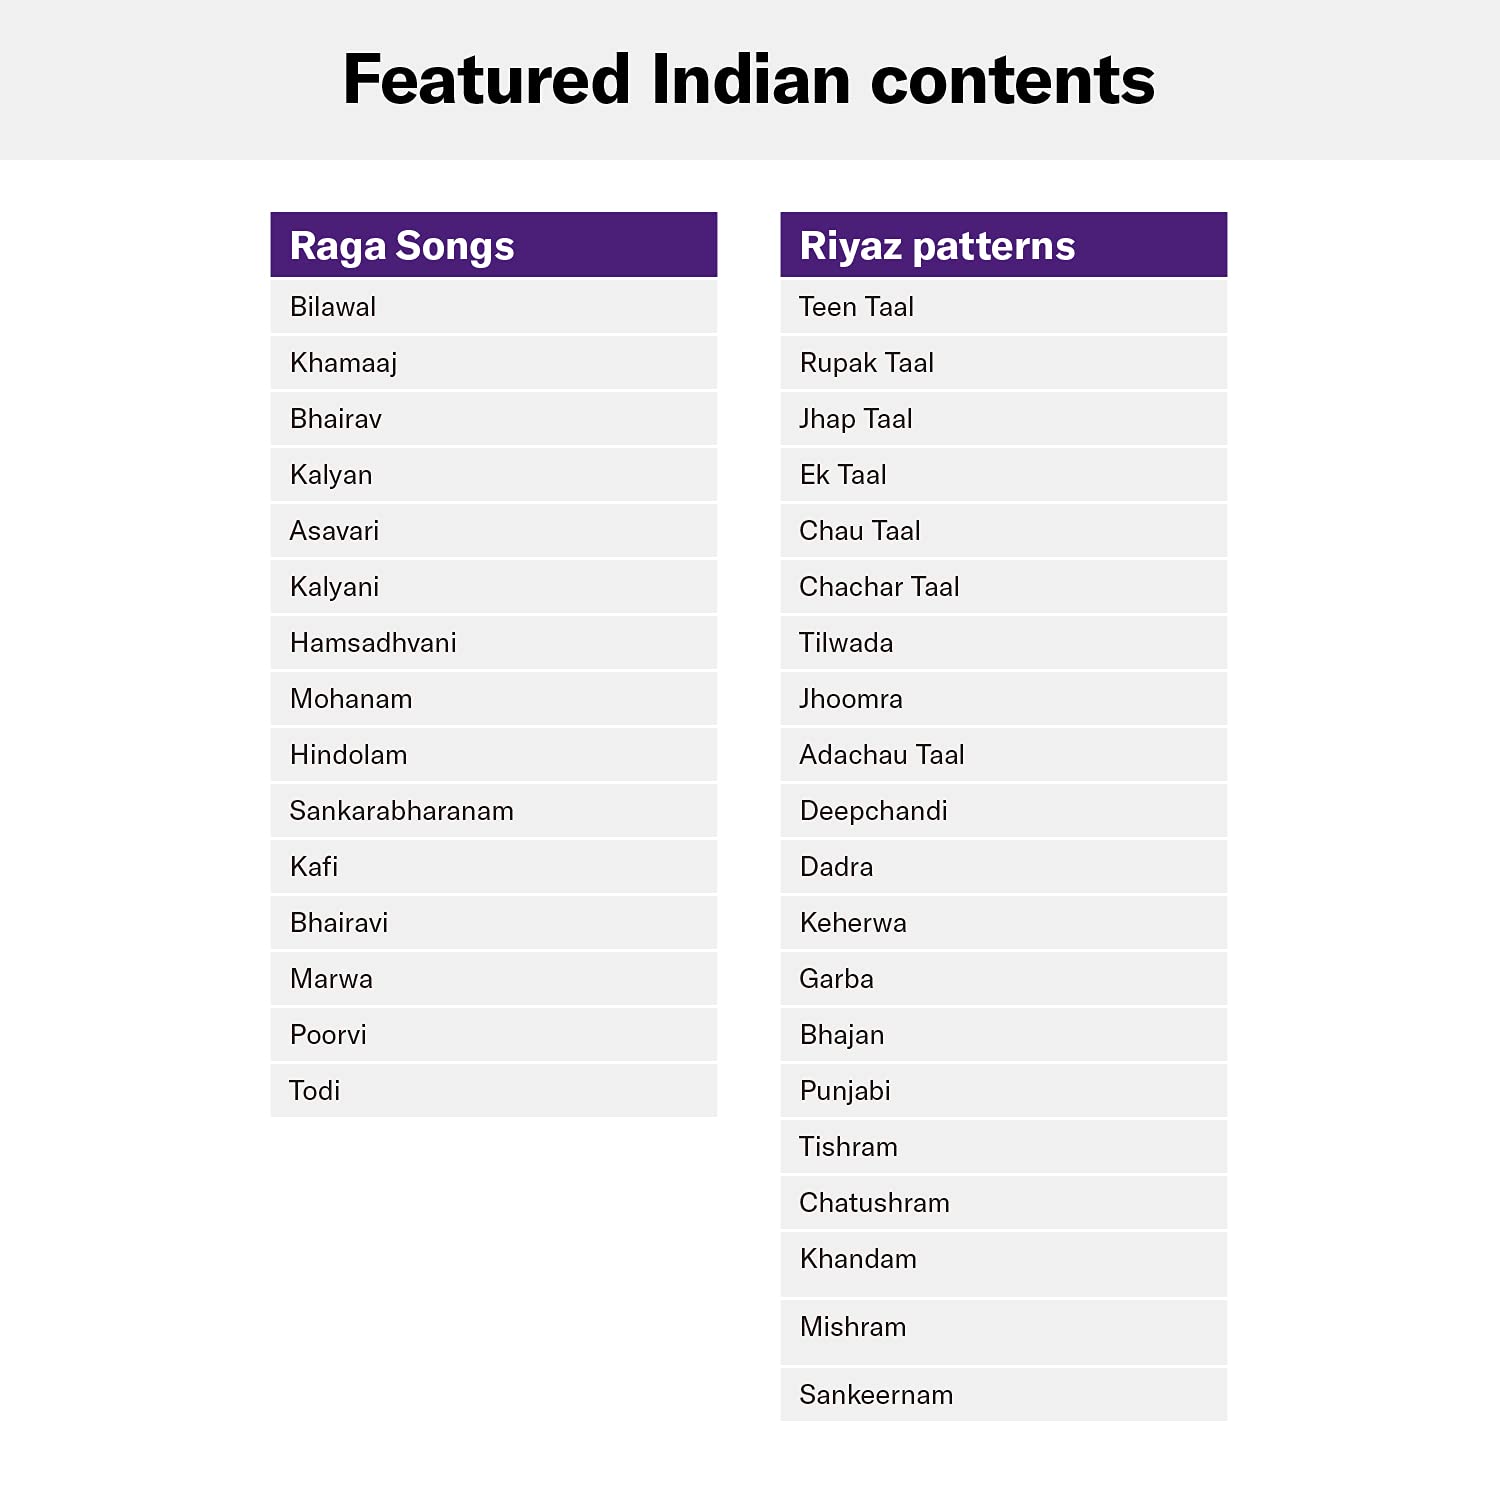
Task: Choose Hamsadhvani from Raga Songs
Action: tap(373, 643)
